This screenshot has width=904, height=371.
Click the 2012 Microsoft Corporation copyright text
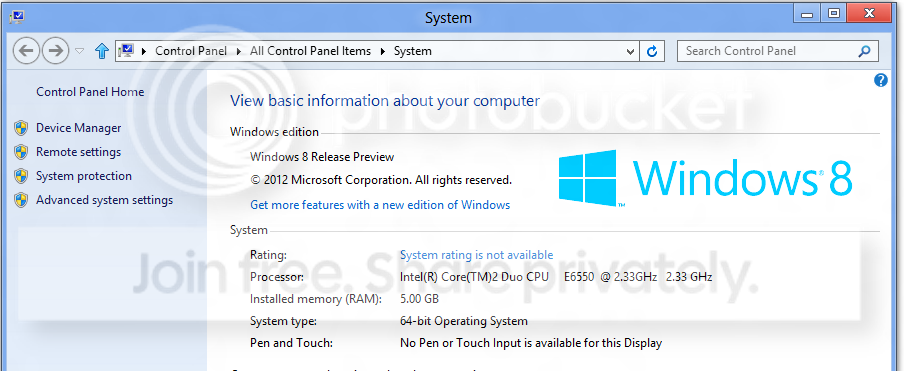381,180
